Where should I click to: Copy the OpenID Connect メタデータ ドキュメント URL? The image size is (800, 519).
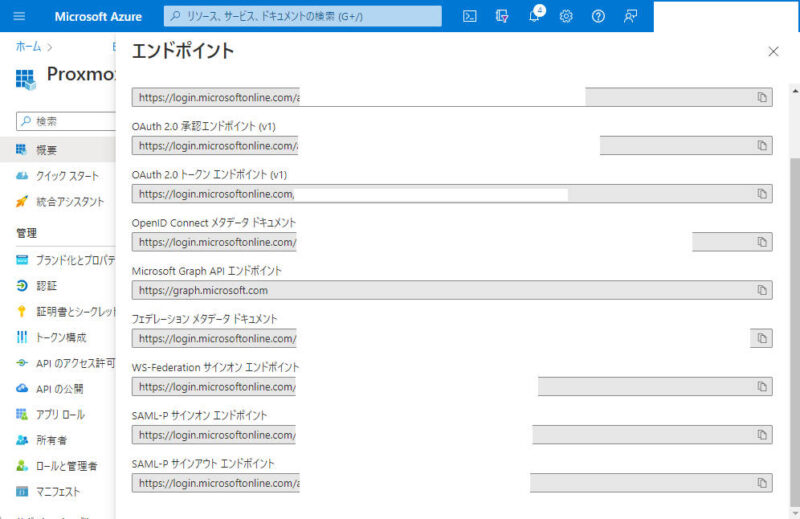(762, 242)
